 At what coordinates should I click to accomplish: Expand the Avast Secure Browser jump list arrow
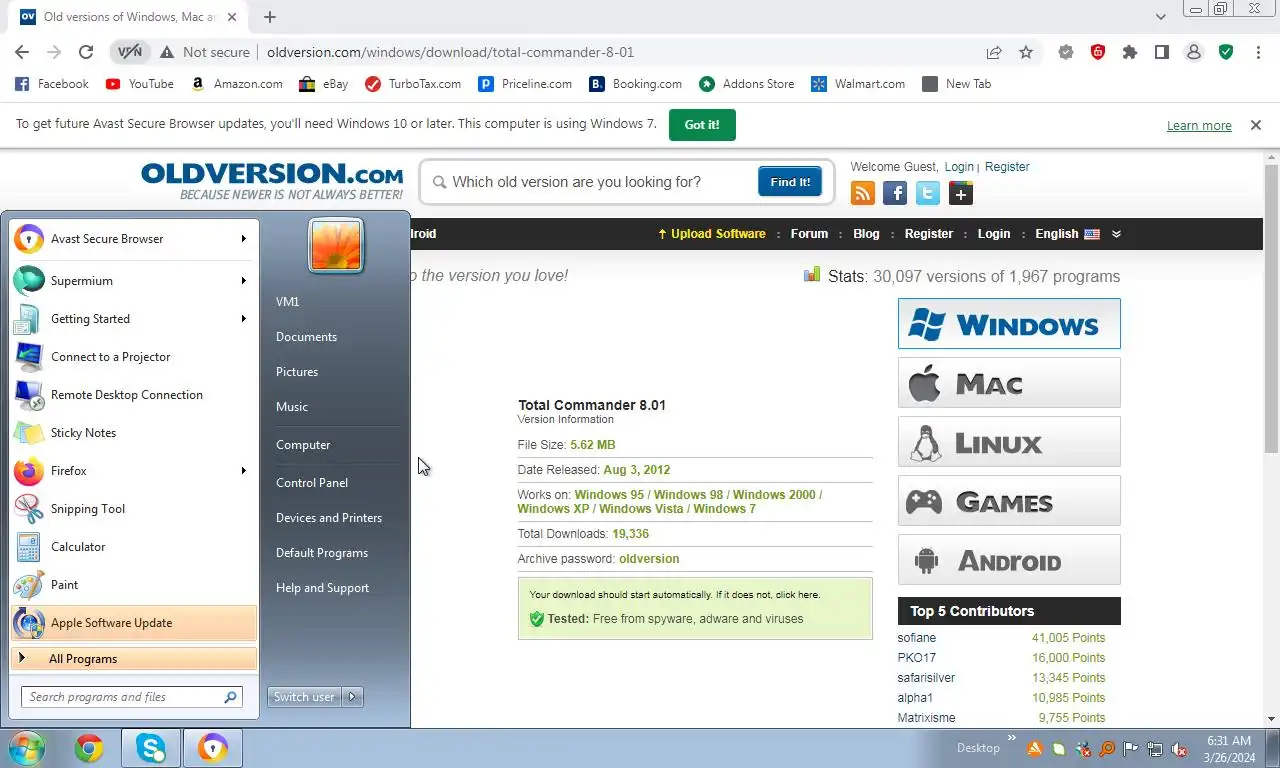243,239
